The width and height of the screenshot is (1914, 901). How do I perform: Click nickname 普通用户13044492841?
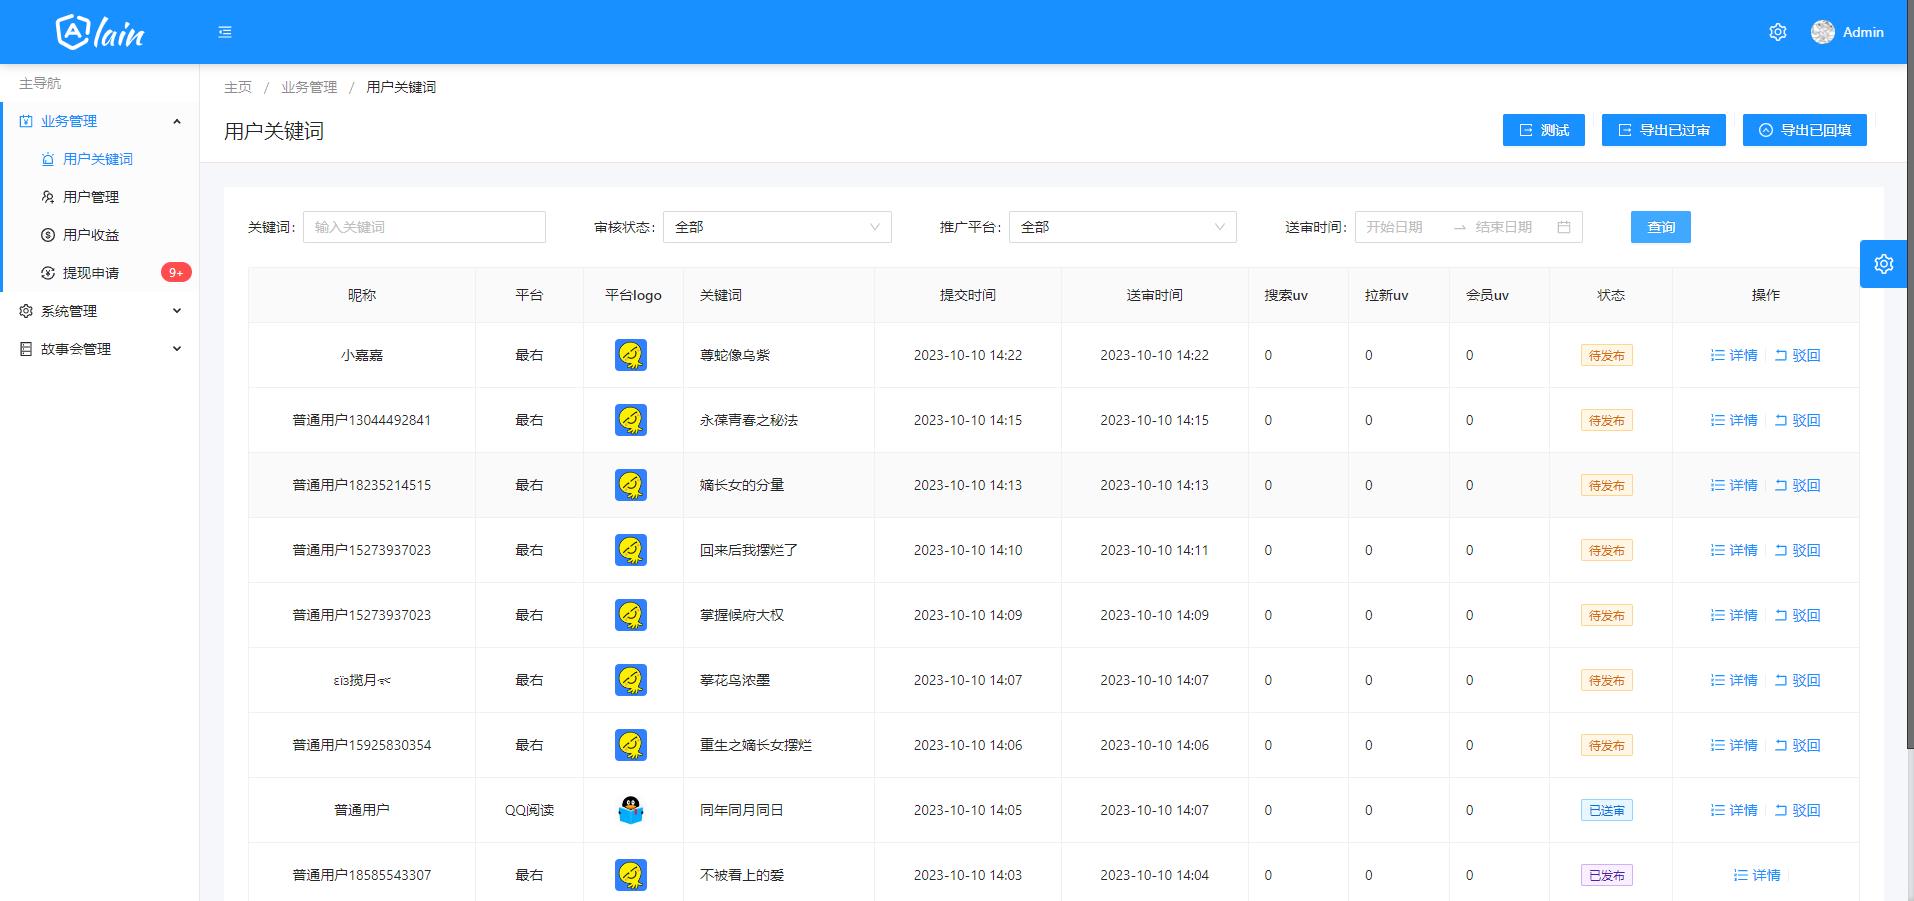(361, 420)
